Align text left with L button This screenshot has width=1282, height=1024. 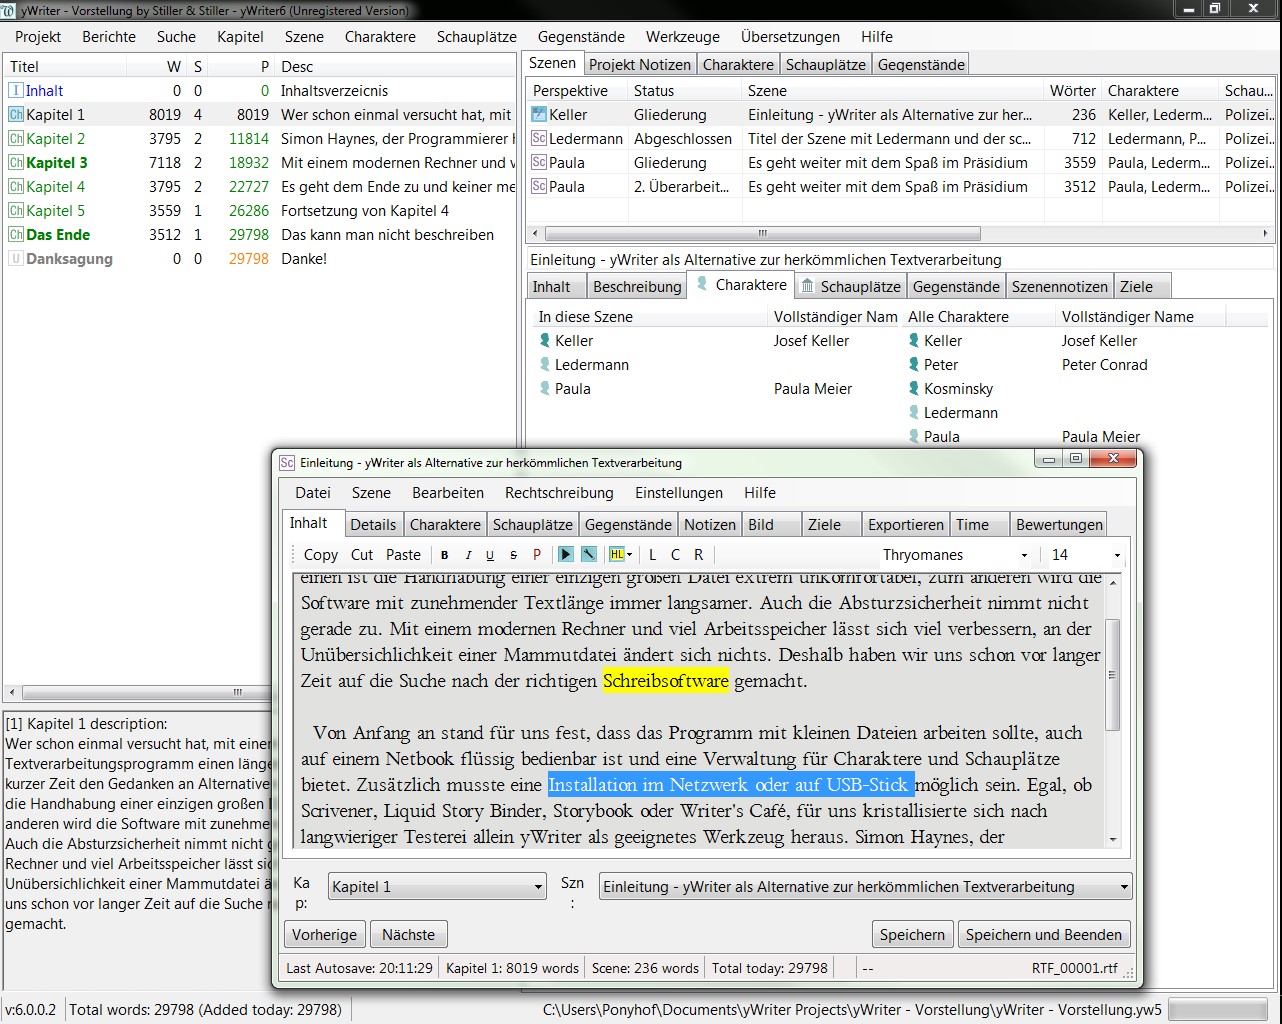652,555
